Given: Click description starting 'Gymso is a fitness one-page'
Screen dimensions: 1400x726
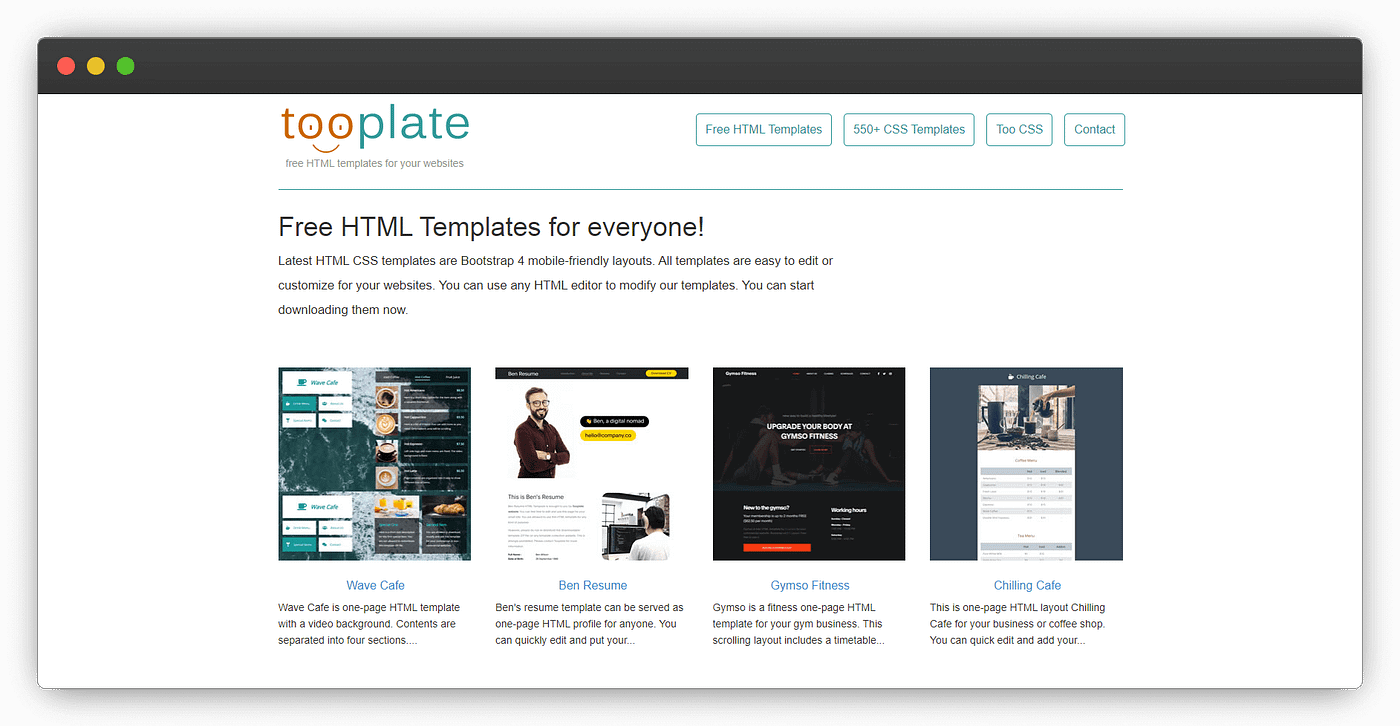Looking at the screenshot, I should point(799,624).
